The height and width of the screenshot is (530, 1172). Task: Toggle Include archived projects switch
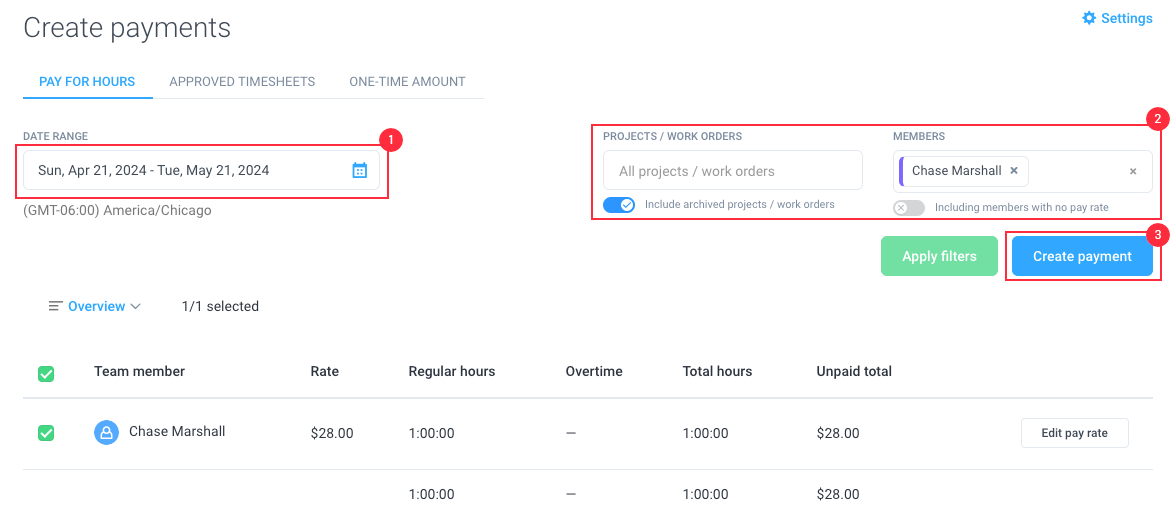coord(619,205)
